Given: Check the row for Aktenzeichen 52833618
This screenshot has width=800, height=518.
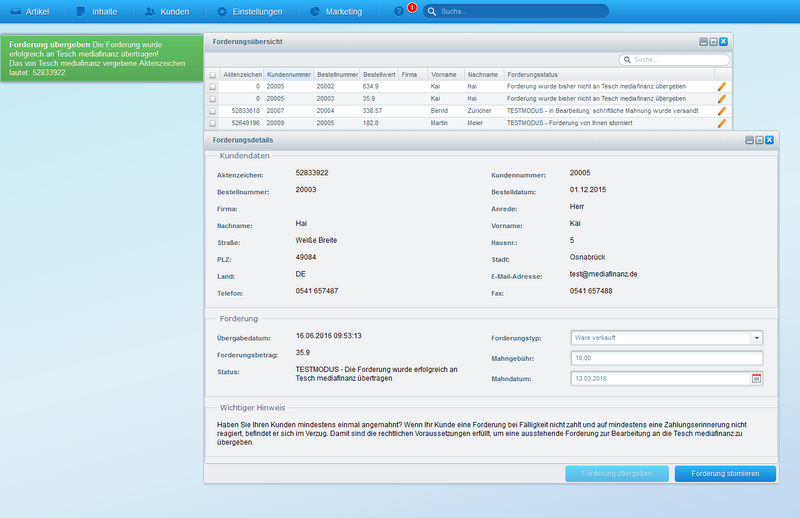Looking at the screenshot, I should (x=212, y=111).
